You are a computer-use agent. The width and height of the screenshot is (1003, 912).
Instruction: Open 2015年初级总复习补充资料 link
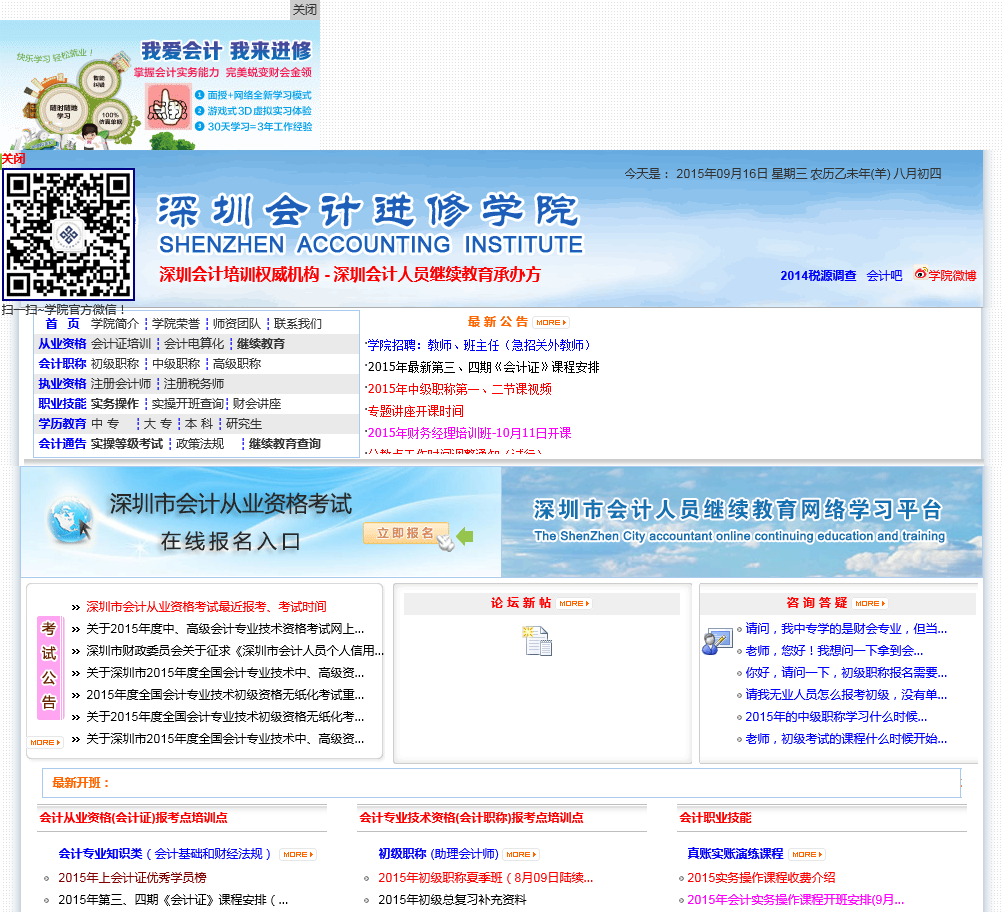point(452,900)
